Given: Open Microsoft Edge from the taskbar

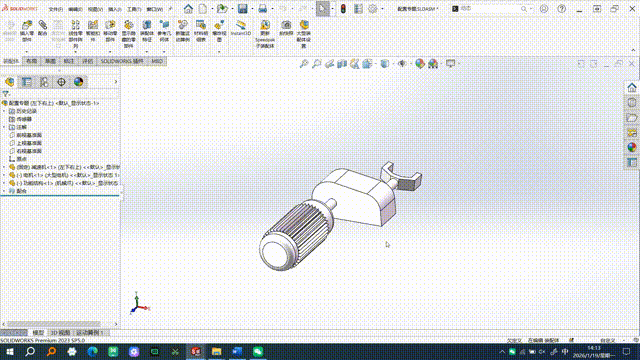Looking at the screenshot, I should [93, 351].
